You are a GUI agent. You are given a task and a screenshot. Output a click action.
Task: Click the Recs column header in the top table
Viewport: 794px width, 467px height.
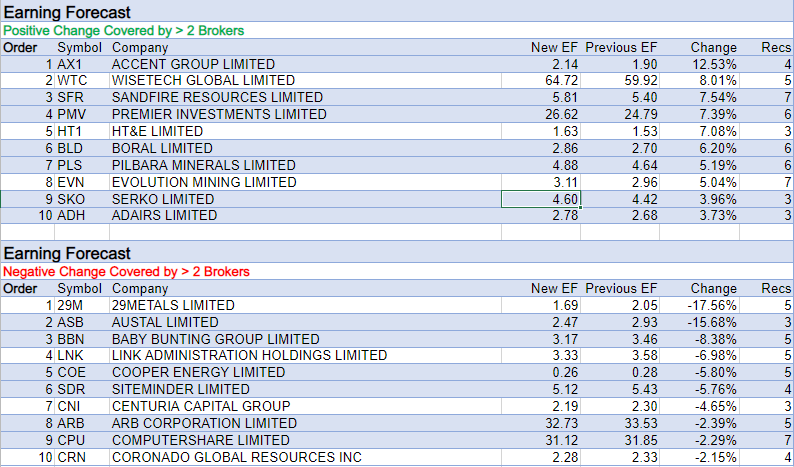pos(776,47)
